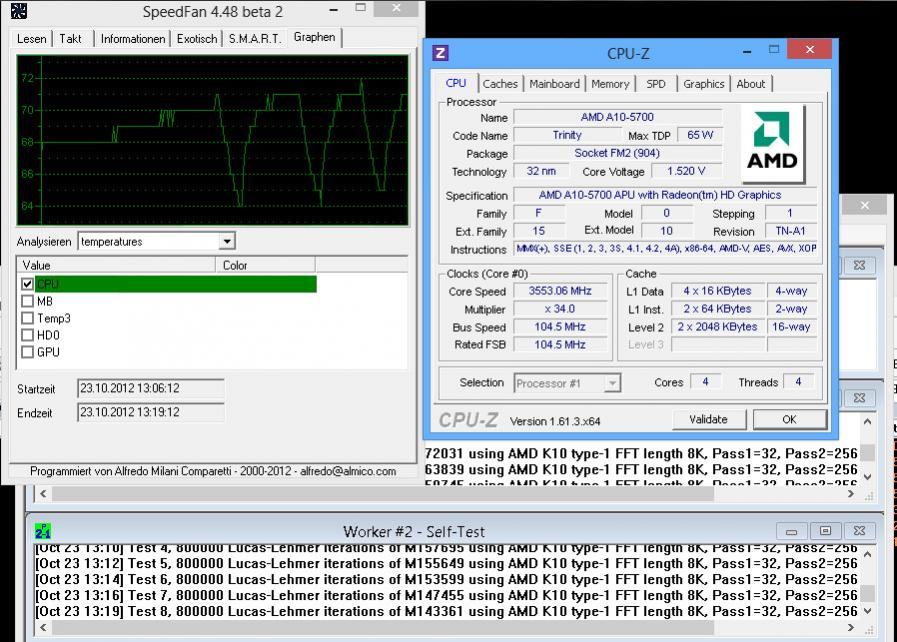
Task: Minimize the Worker #2 Self-Test window
Action: point(791,531)
